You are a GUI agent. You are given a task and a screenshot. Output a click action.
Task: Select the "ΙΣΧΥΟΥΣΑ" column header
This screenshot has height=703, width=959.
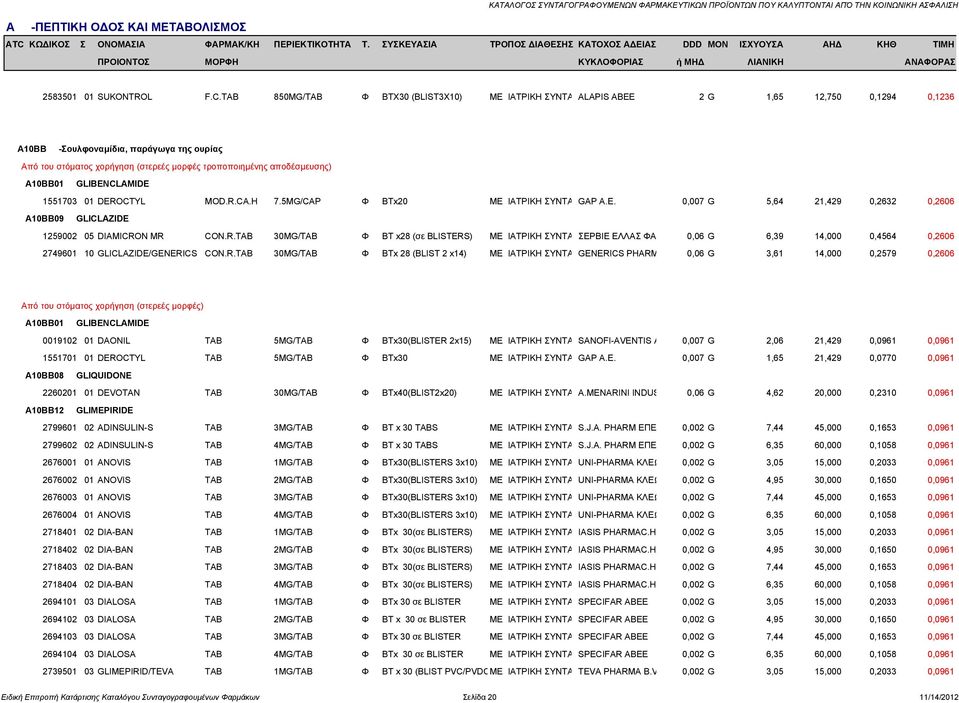pyautogui.click(x=761, y=45)
